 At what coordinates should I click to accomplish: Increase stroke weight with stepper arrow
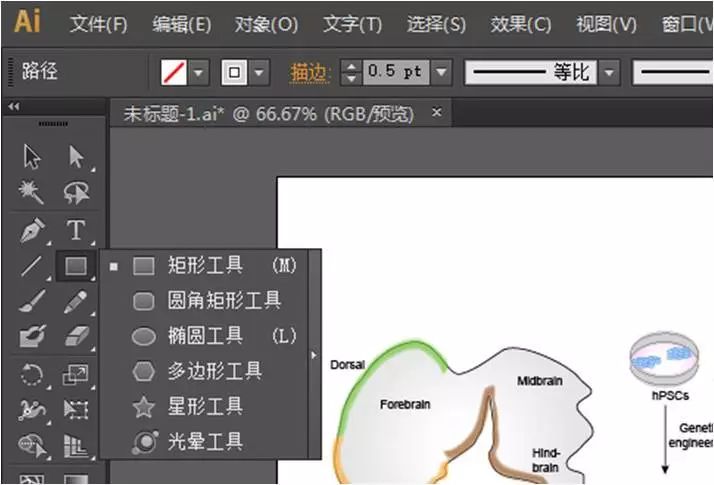(351, 66)
